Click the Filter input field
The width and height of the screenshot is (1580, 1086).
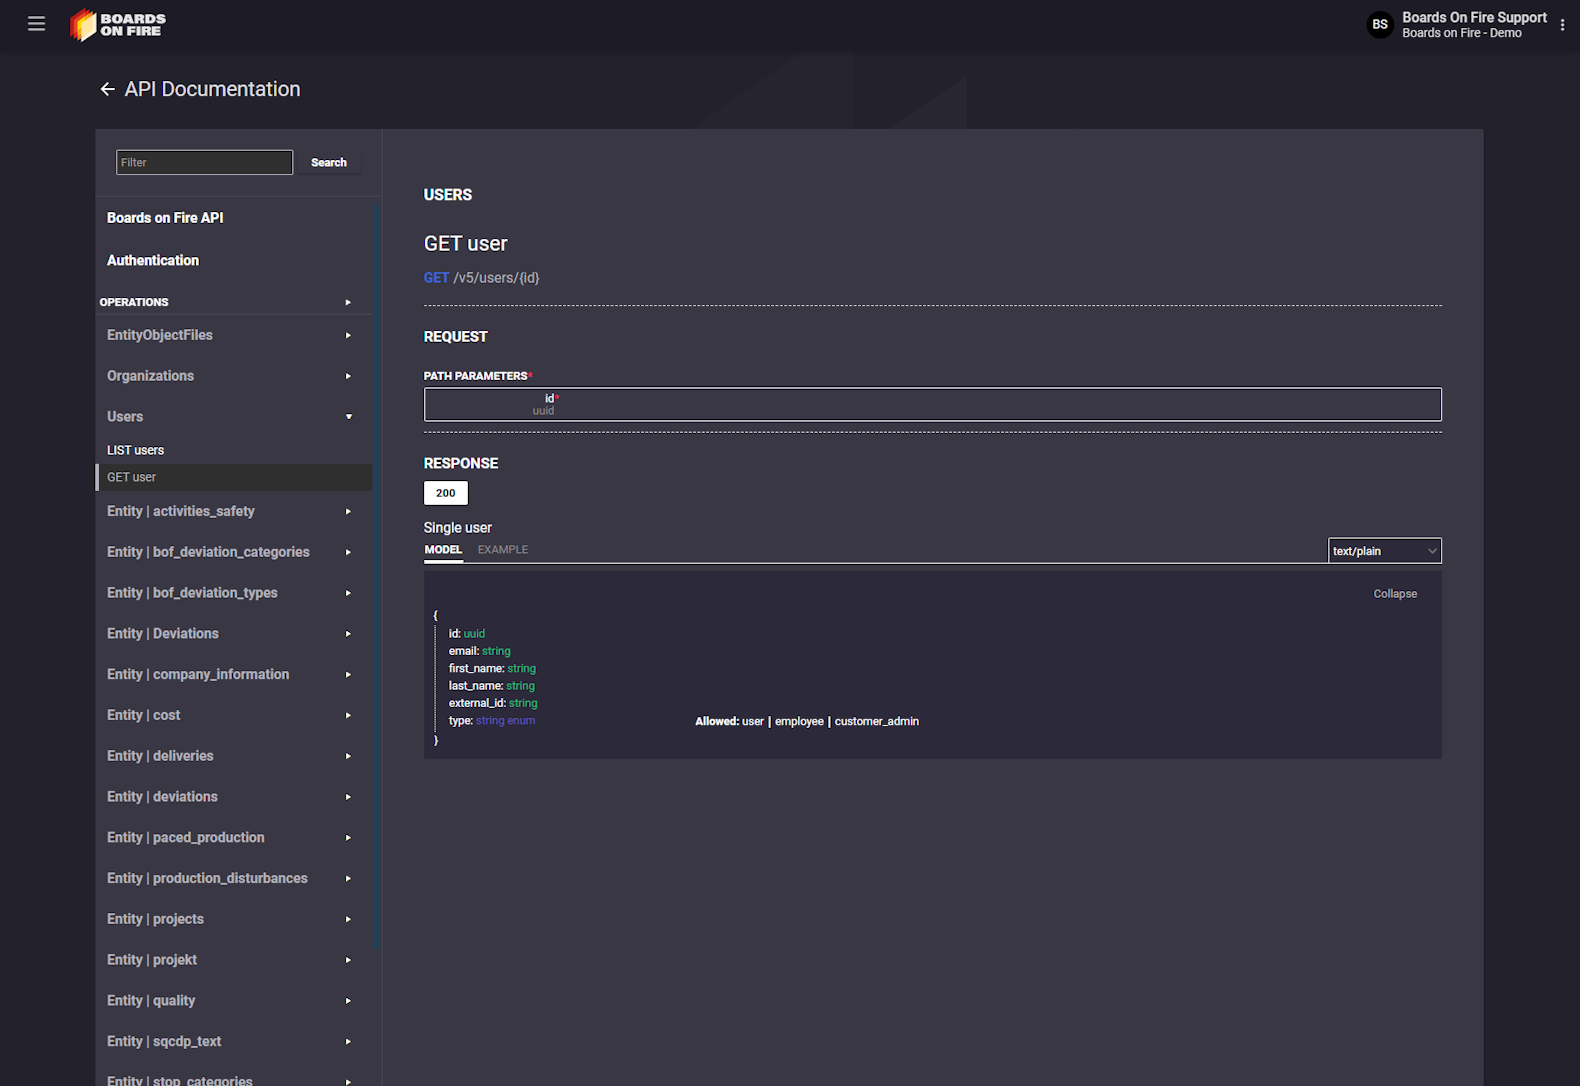pyautogui.click(x=204, y=163)
